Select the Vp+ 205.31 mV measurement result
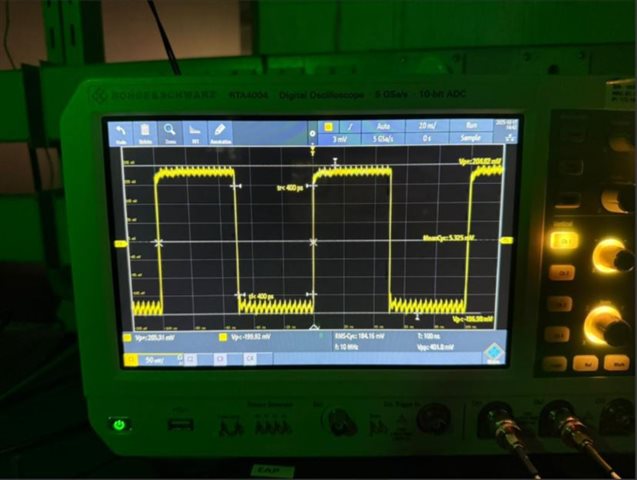The image size is (637, 480). [155, 337]
